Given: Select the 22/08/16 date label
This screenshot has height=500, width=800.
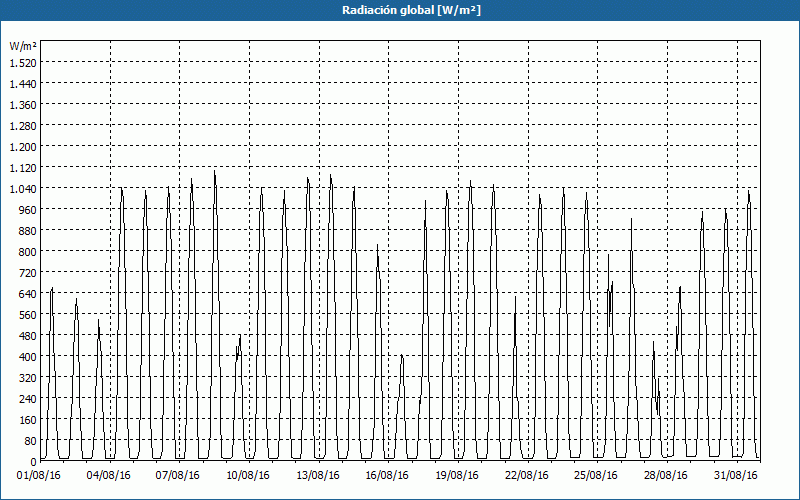Looking at the screenshot, I should [527, 475].
